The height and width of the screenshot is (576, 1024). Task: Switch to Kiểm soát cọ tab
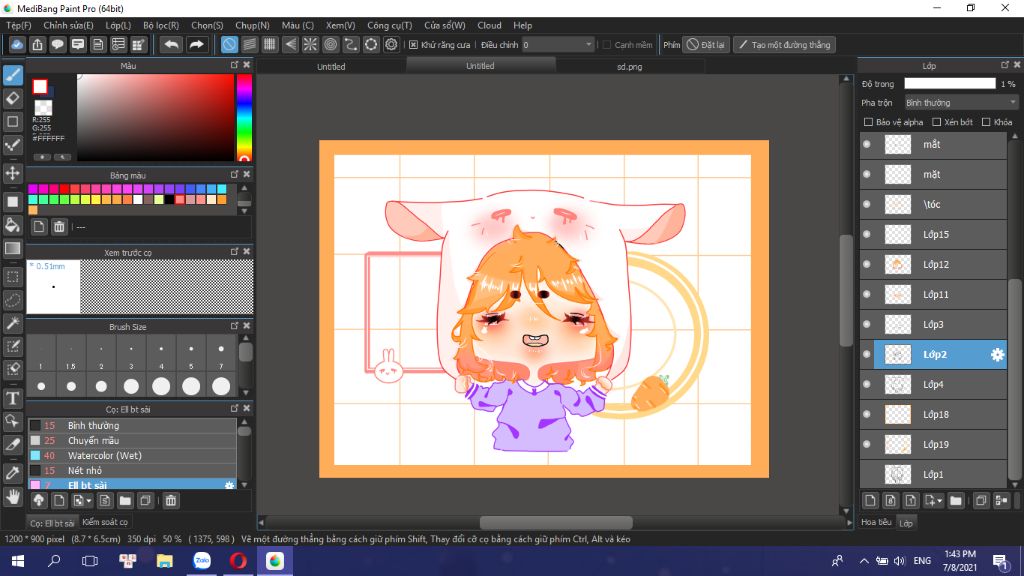point(105,522)
